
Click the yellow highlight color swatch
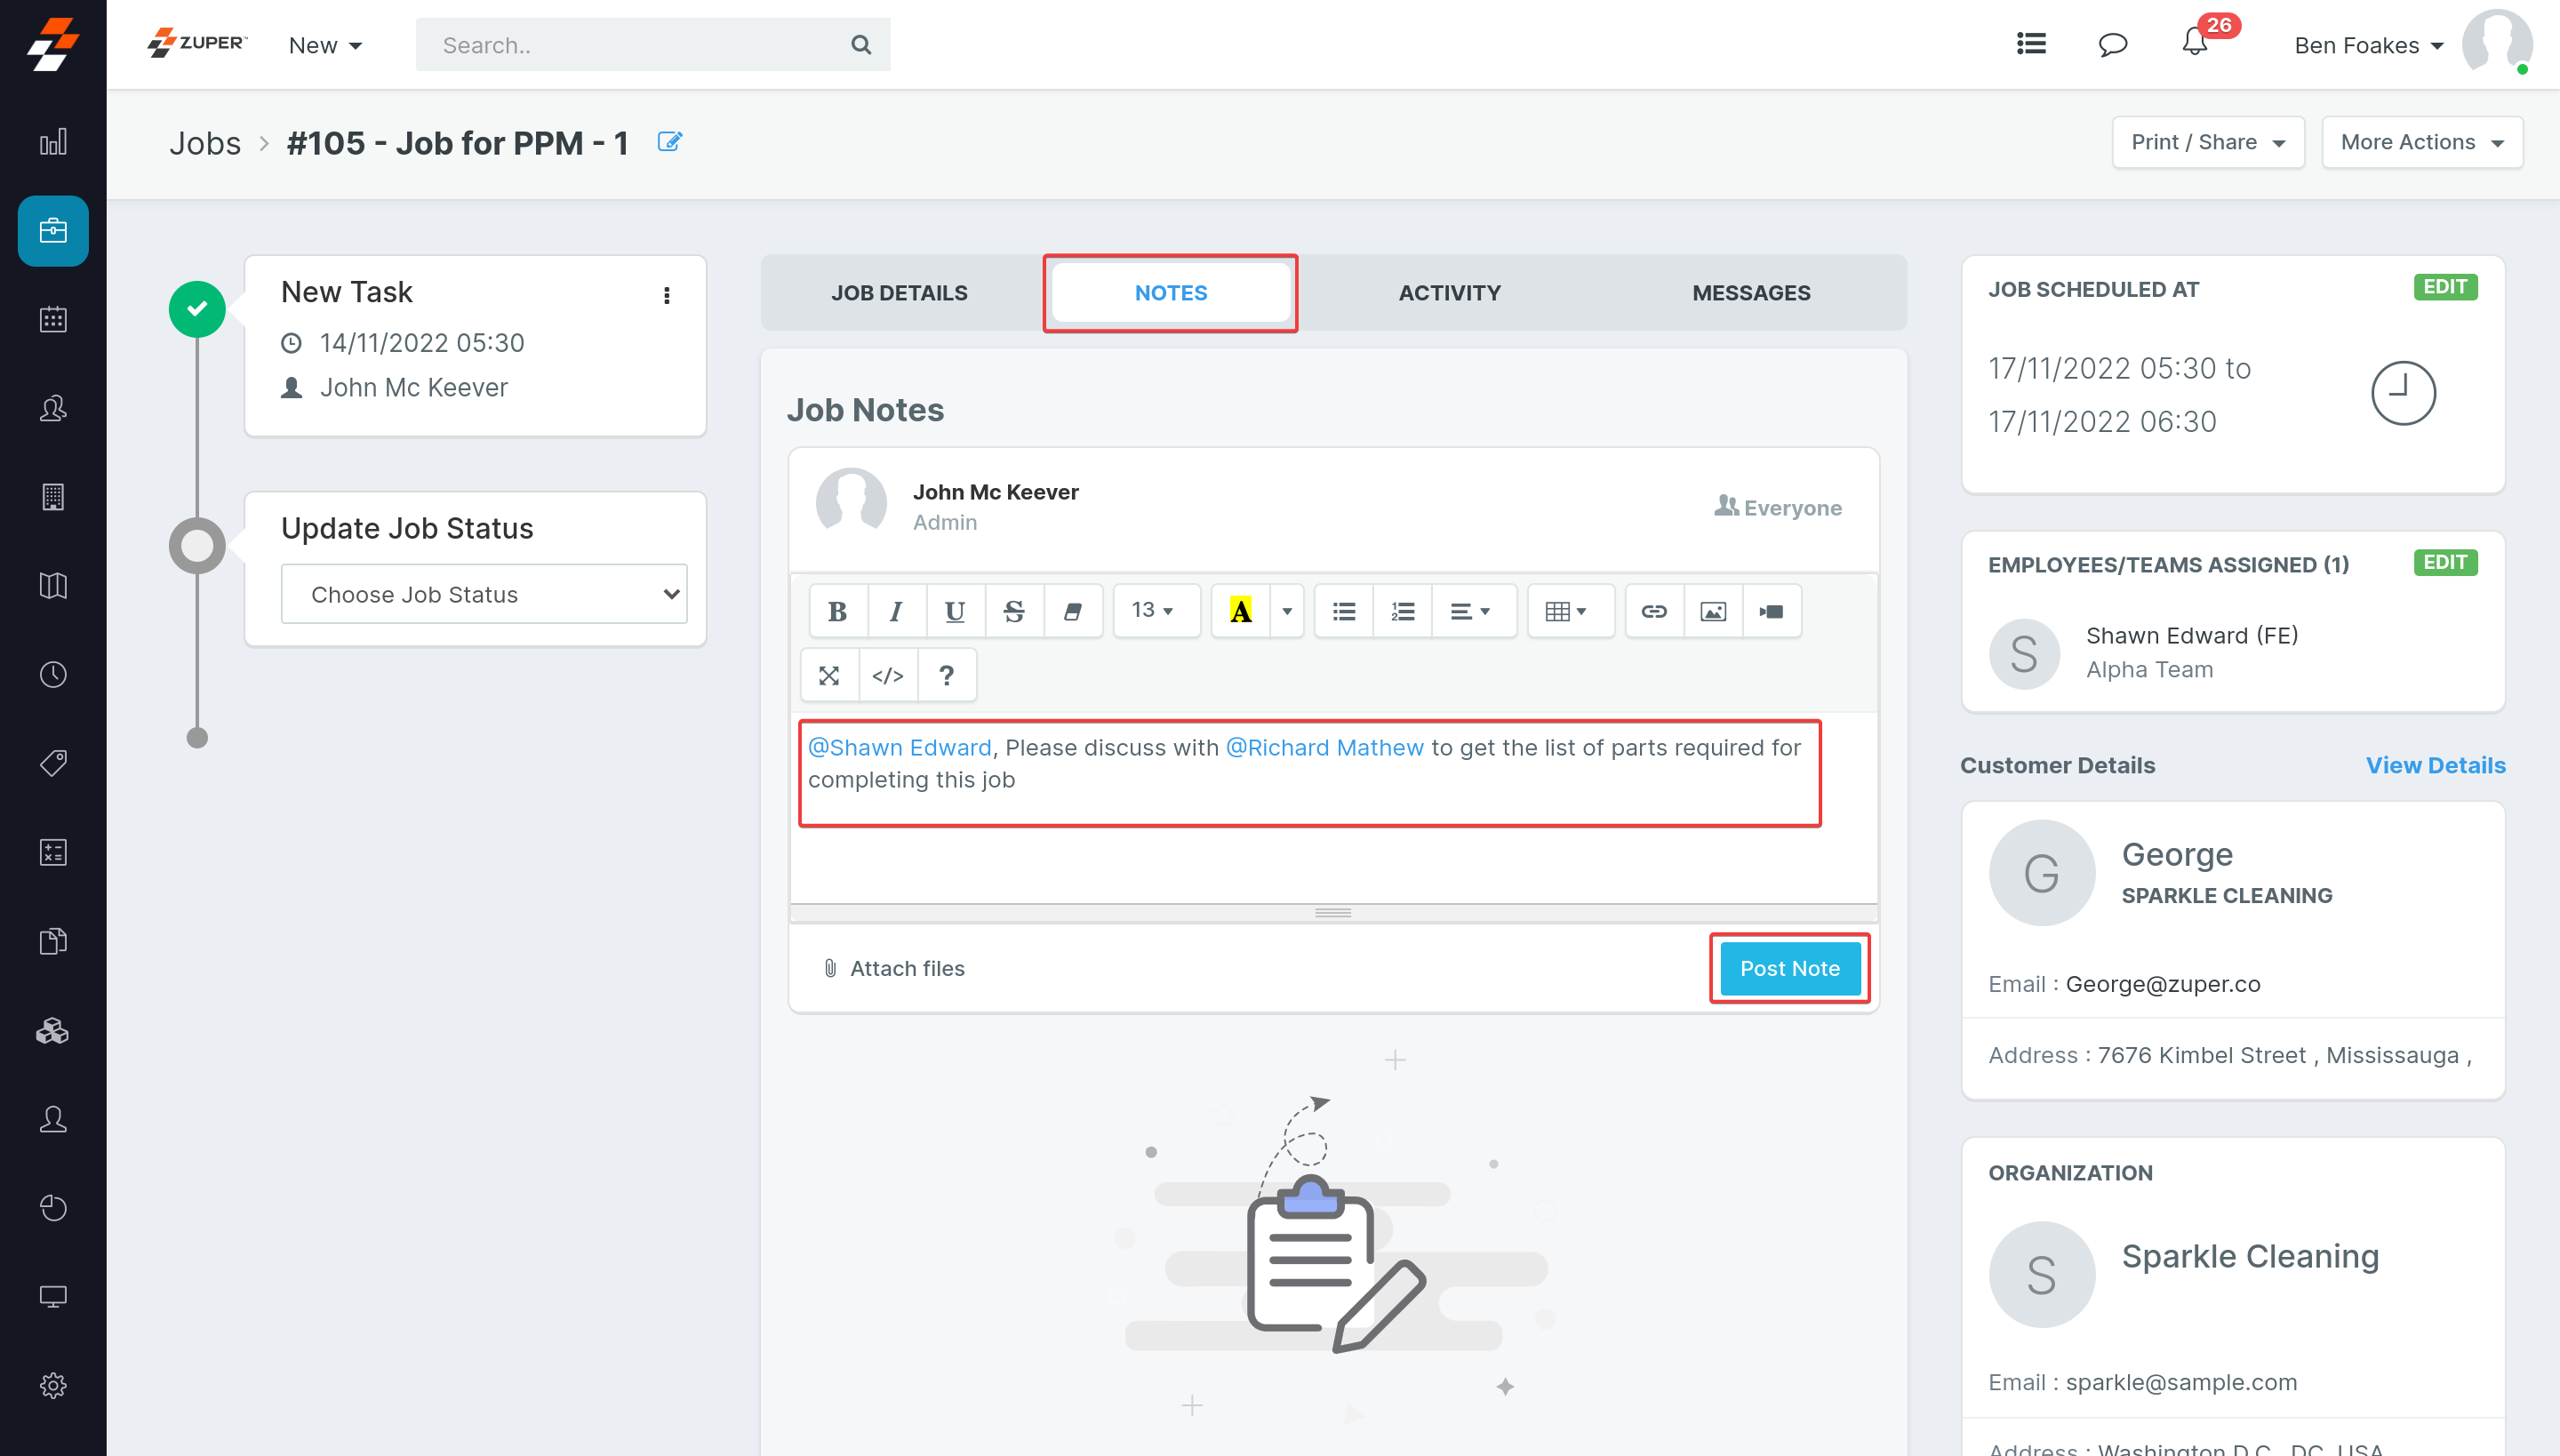pos(1240,611)
